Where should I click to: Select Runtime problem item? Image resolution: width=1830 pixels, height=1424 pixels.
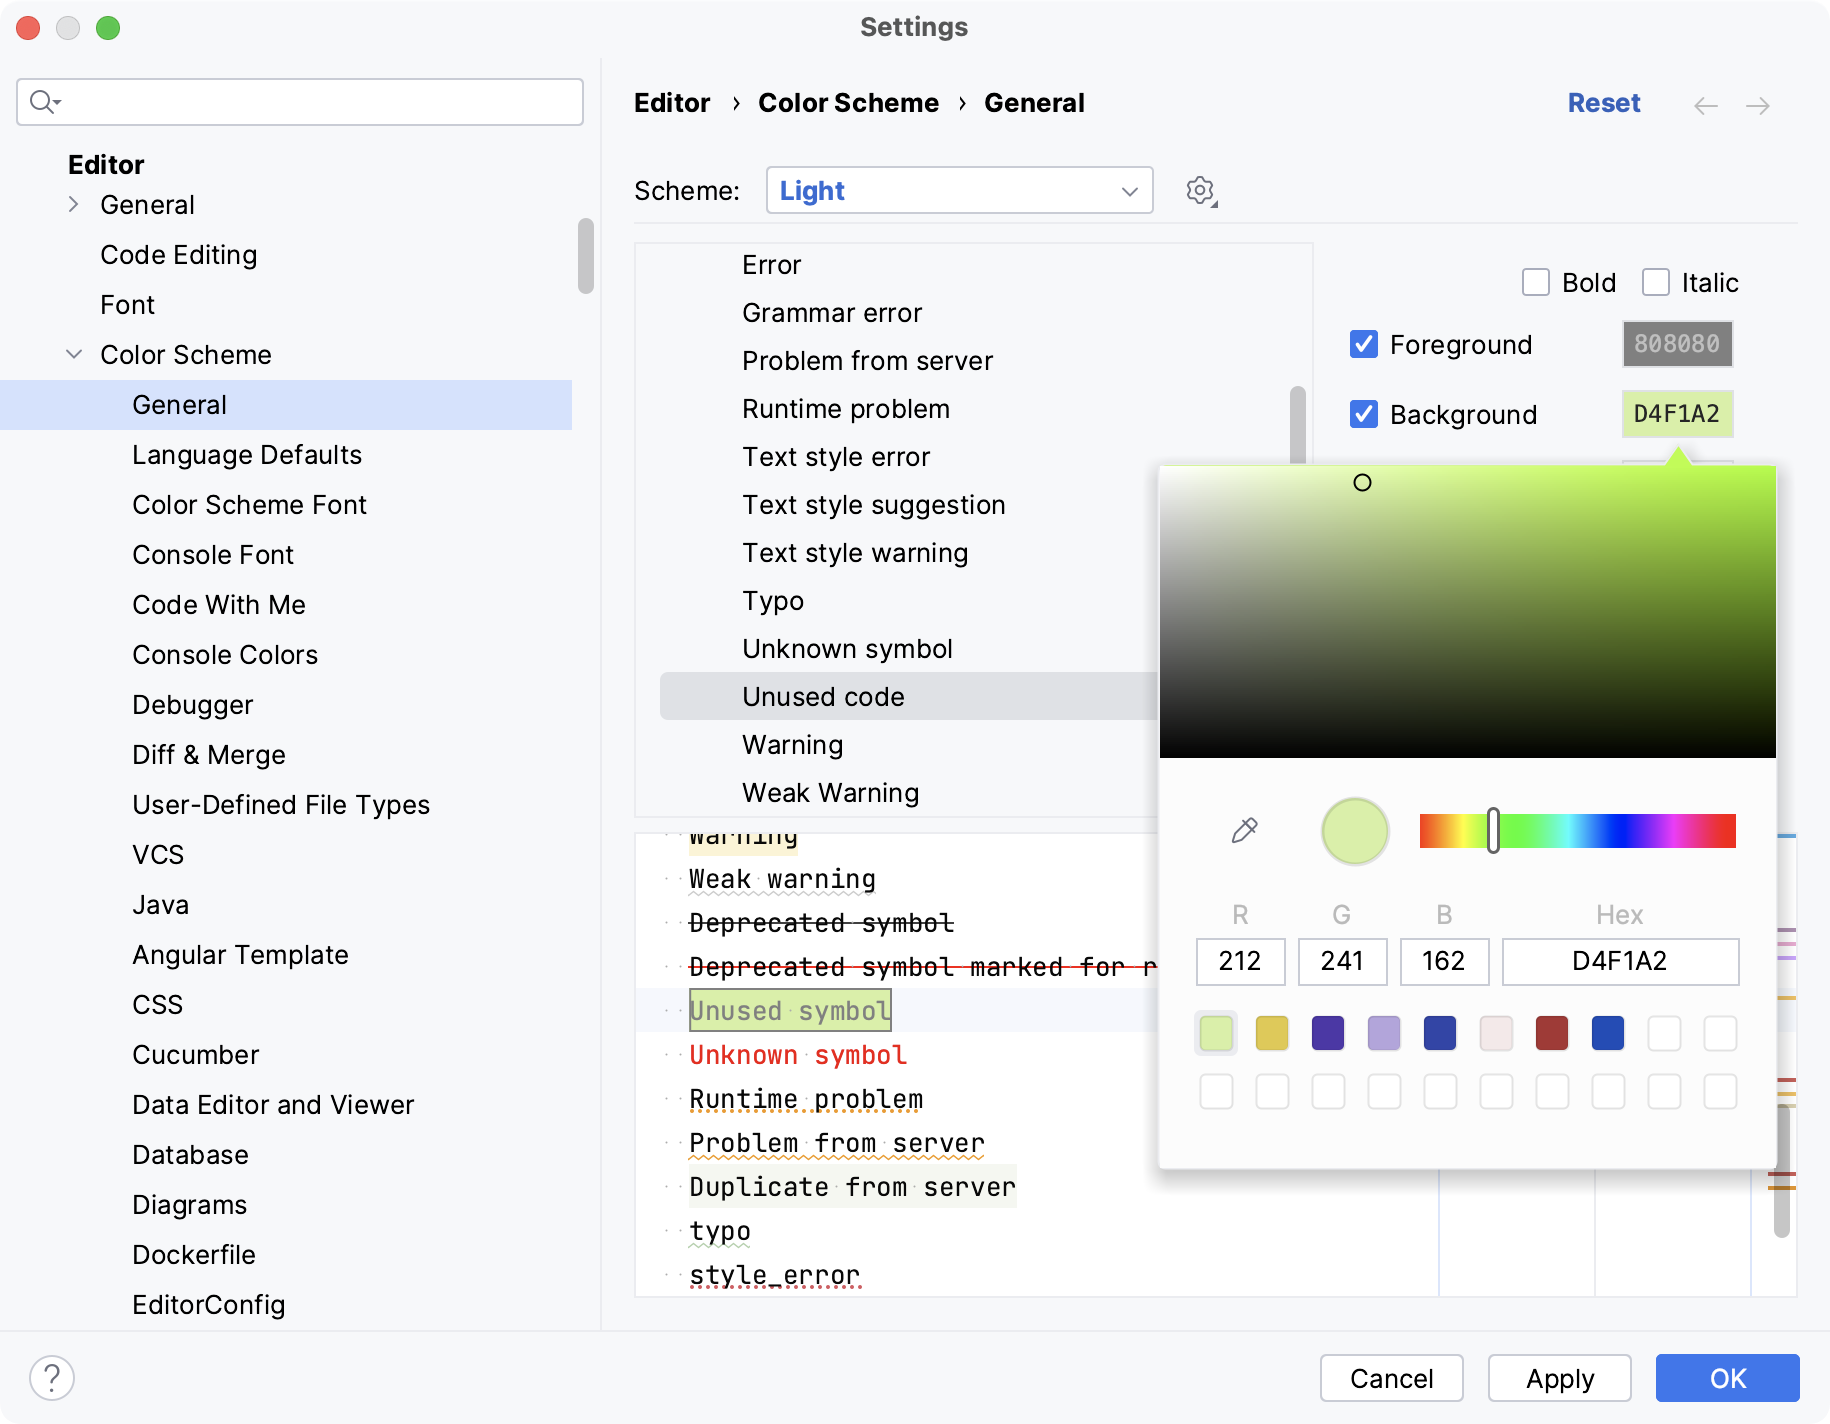point(846,409)
